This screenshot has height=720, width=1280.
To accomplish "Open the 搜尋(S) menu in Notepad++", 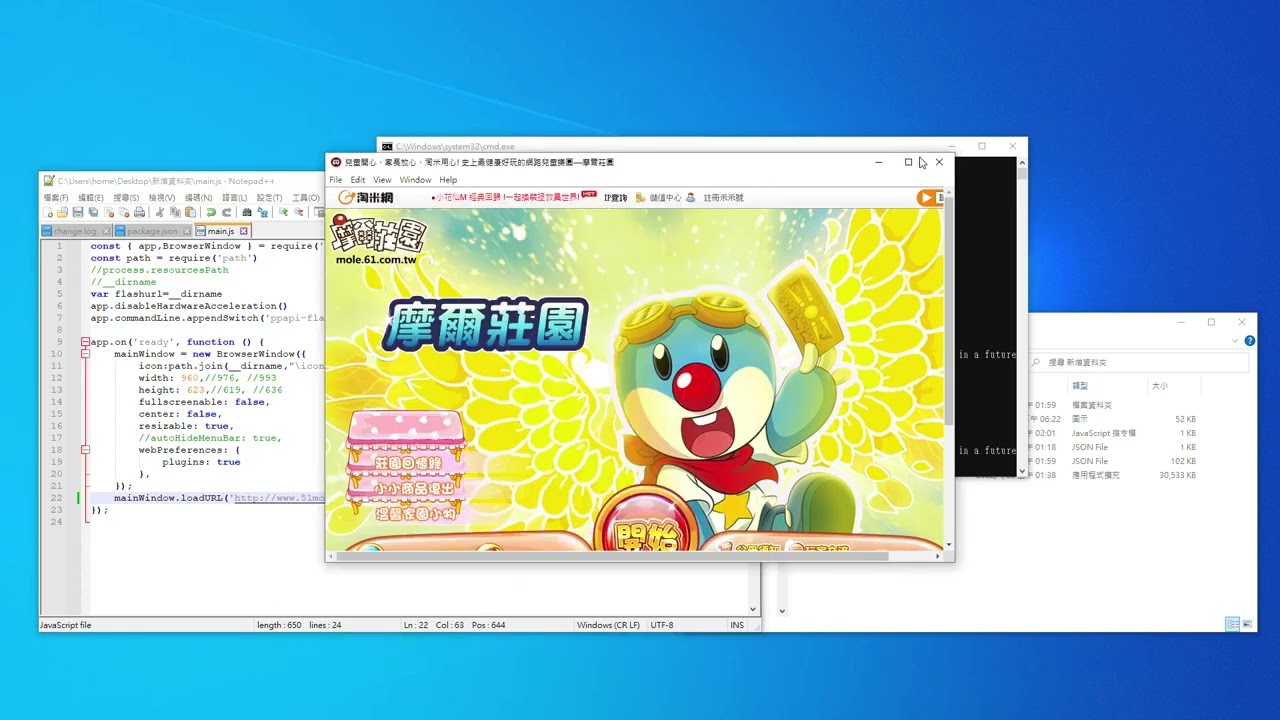I will (x=126, y=198).
